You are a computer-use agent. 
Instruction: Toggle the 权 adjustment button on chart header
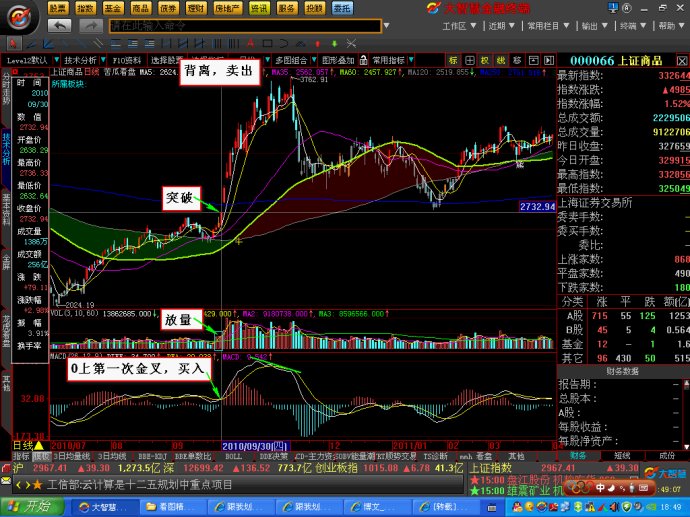coord(484,60)
